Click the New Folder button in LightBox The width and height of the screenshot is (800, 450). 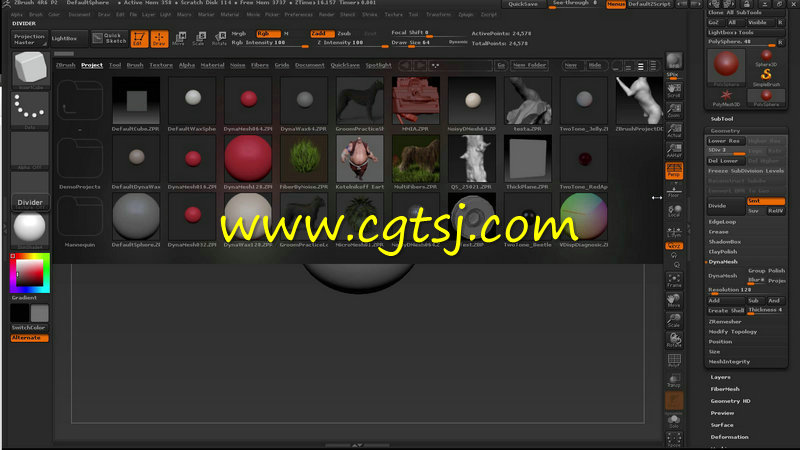(x=529, y=65)
